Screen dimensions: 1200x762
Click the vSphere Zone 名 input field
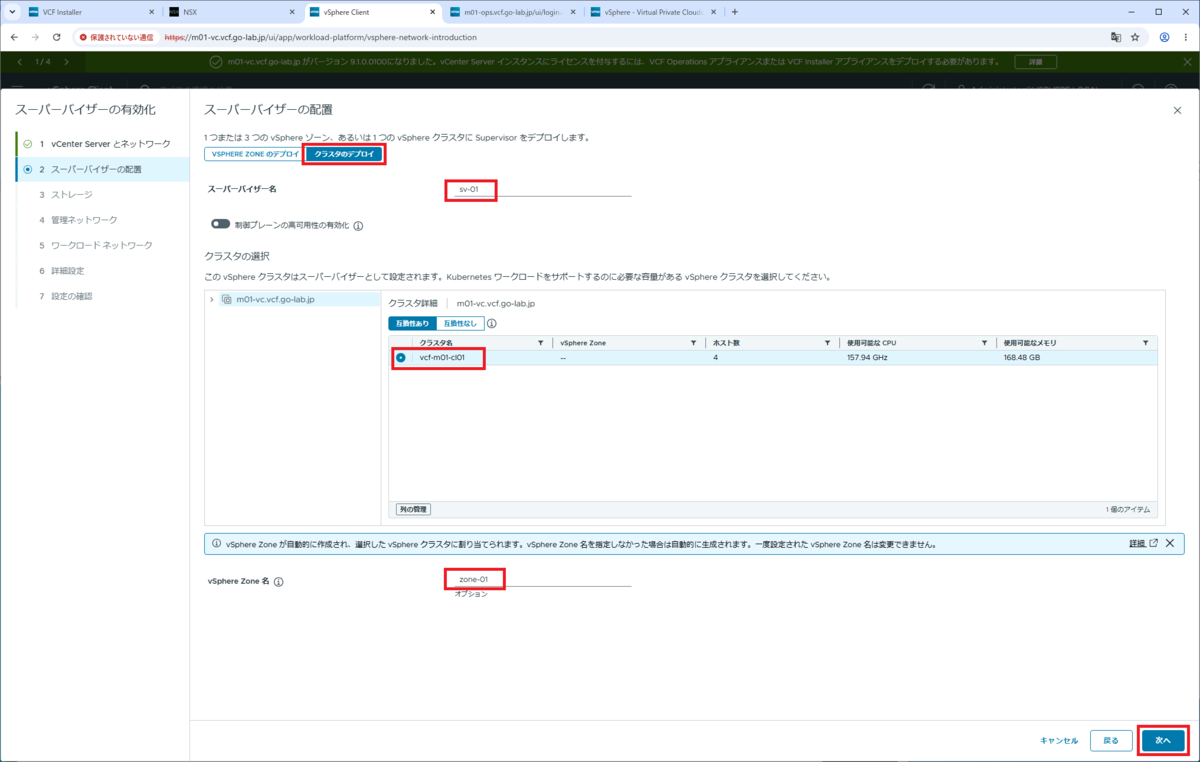tap(541, 579)
